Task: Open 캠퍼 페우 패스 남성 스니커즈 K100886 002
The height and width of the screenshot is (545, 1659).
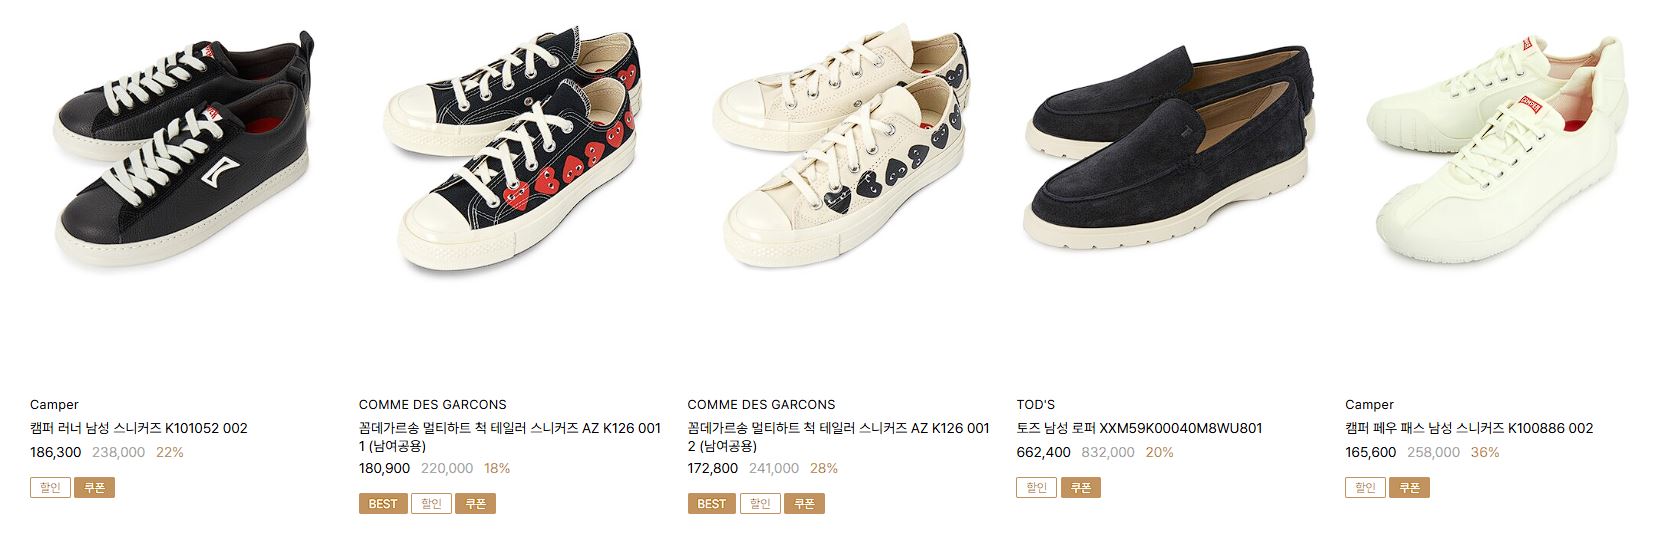Action: (1469, 428)
